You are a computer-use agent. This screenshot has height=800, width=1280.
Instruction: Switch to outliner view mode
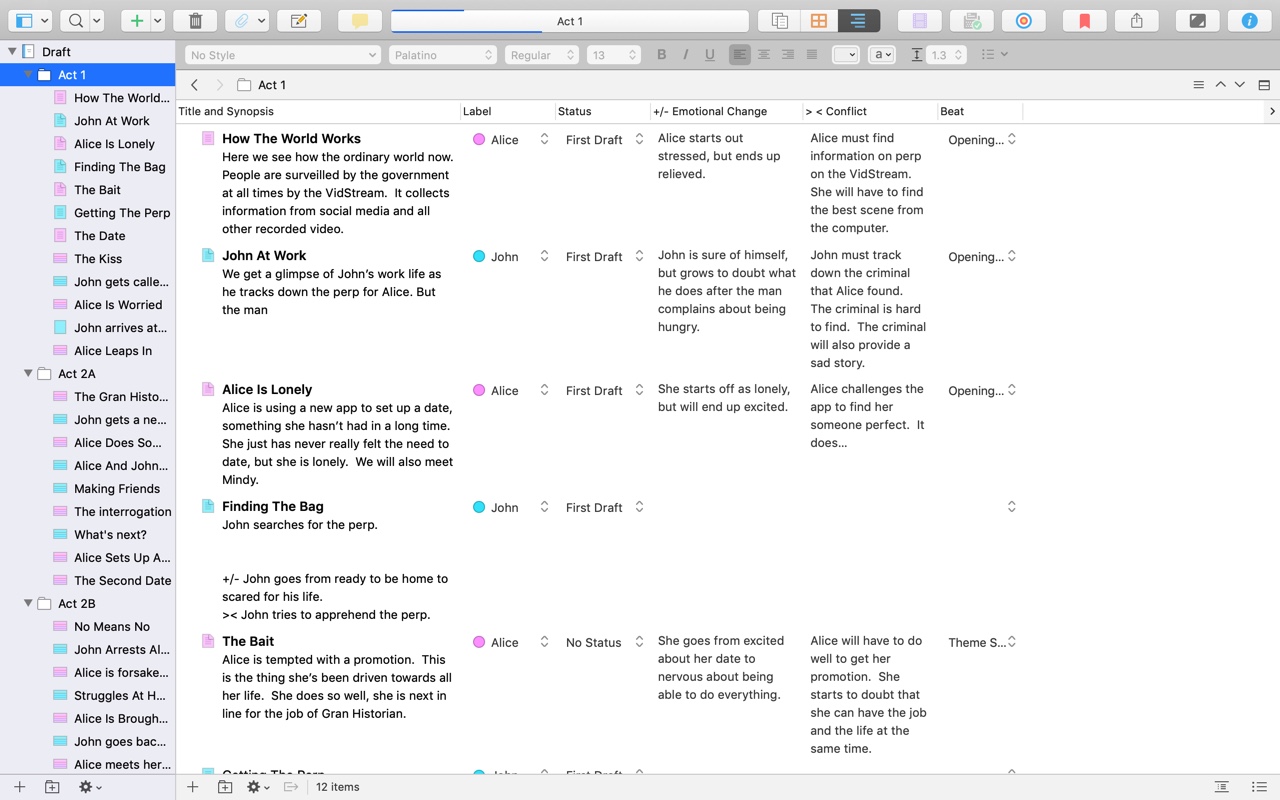click(858, 21)
